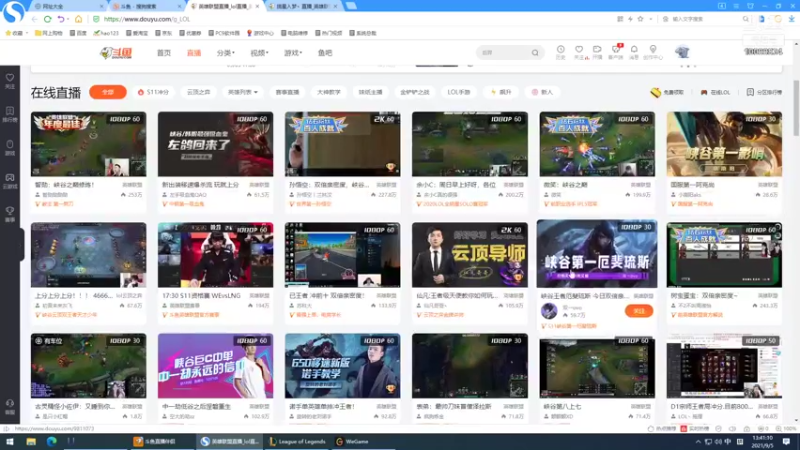Click the bookmark star in address bar

pyautogui.click(x=640, y=19)
